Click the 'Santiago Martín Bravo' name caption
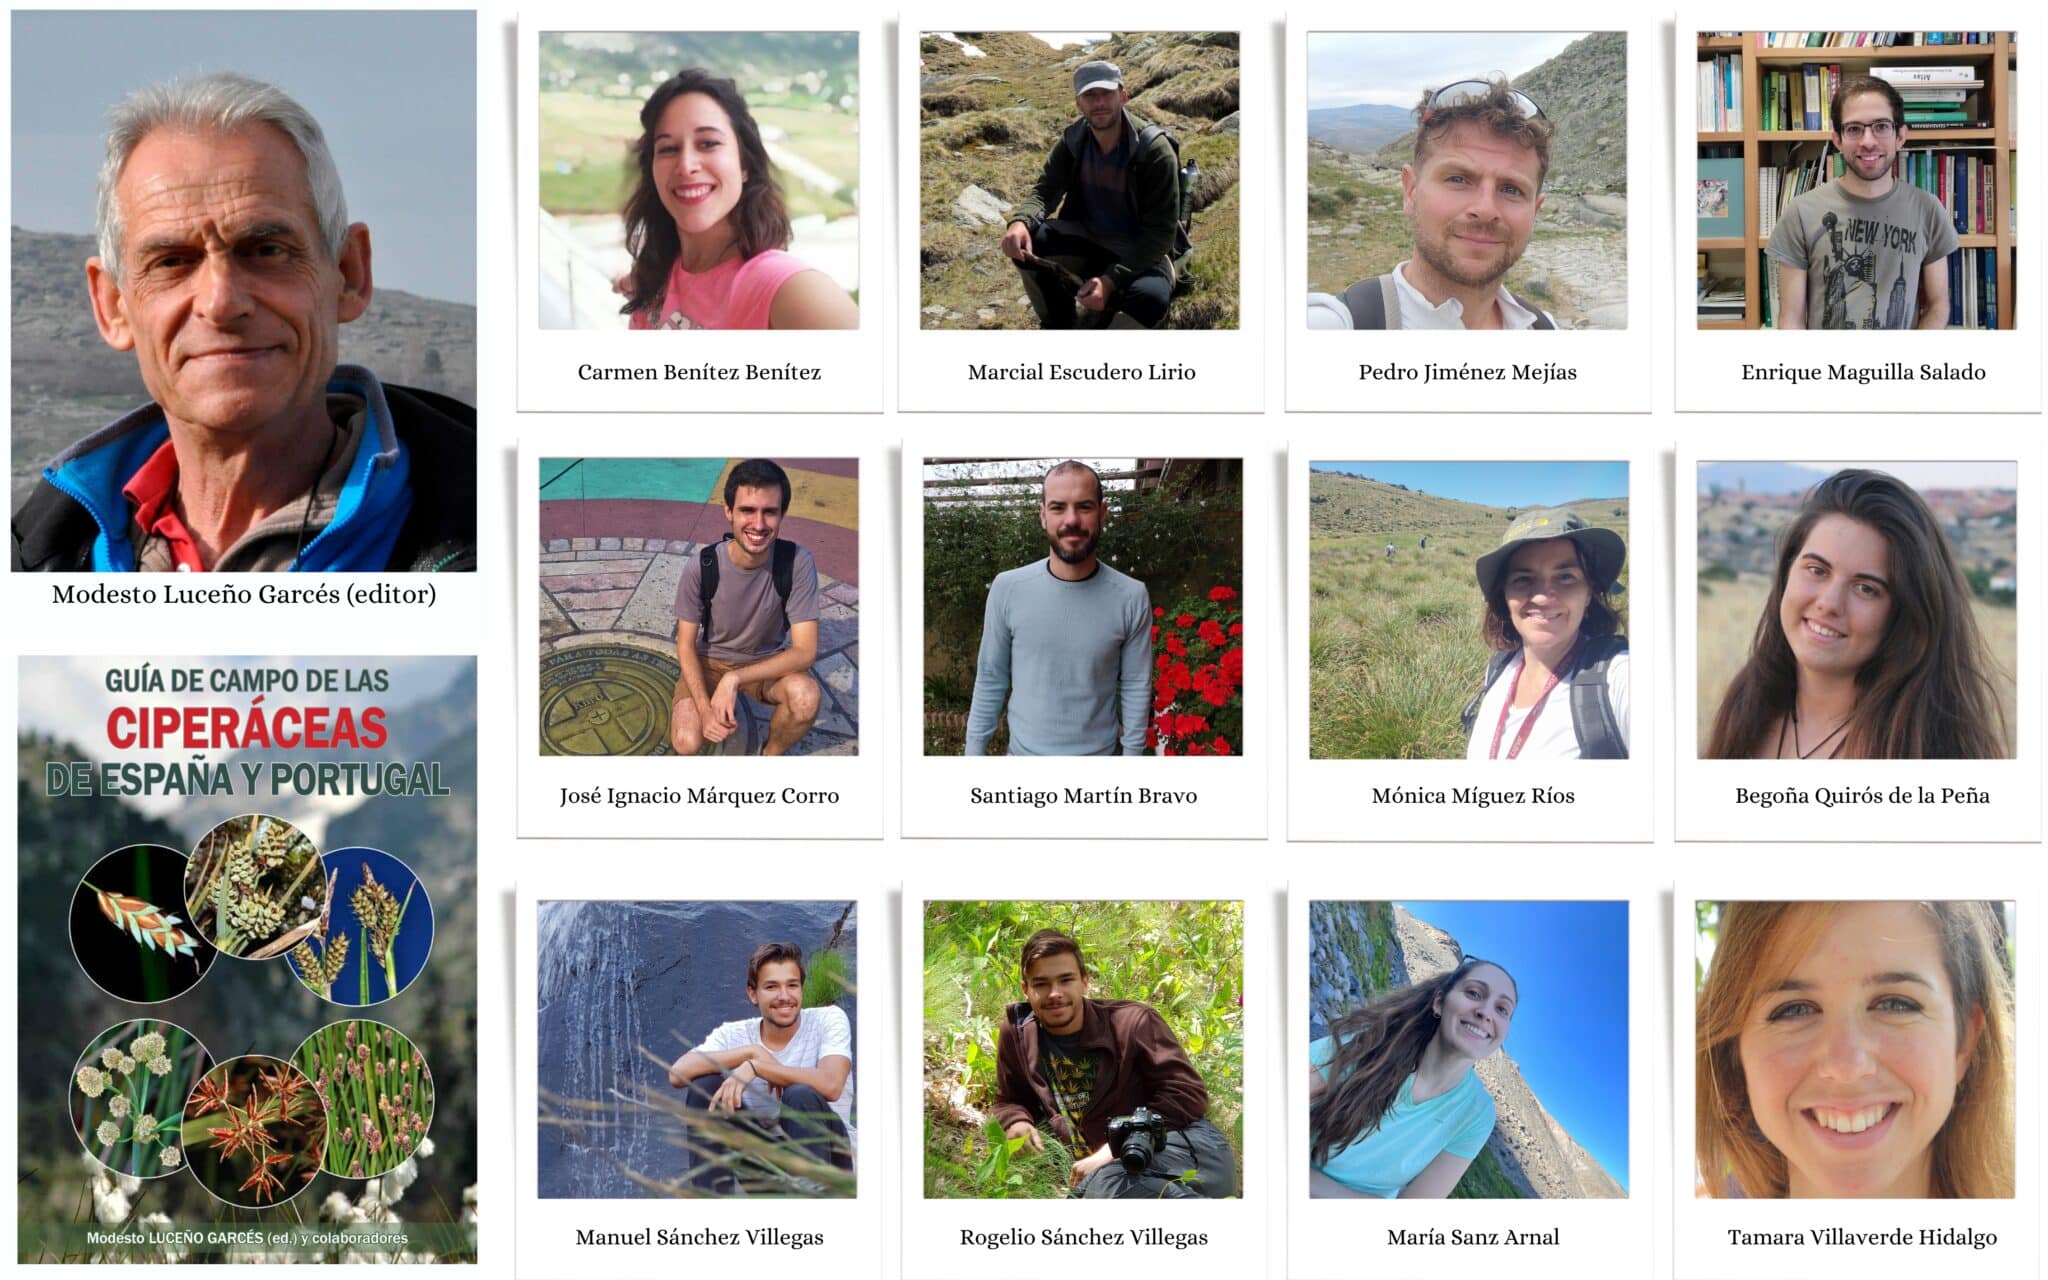The height and width of the screenshot is (1280, 2048). pos(1083,796)
